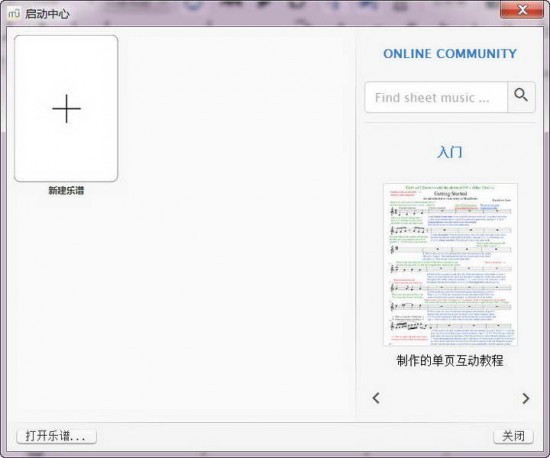Open the Getting Started tutorial thumbnail
Image resolution: width=550 pixels, height=458 pixels.
pyautogui.click(x=450, y=264)
